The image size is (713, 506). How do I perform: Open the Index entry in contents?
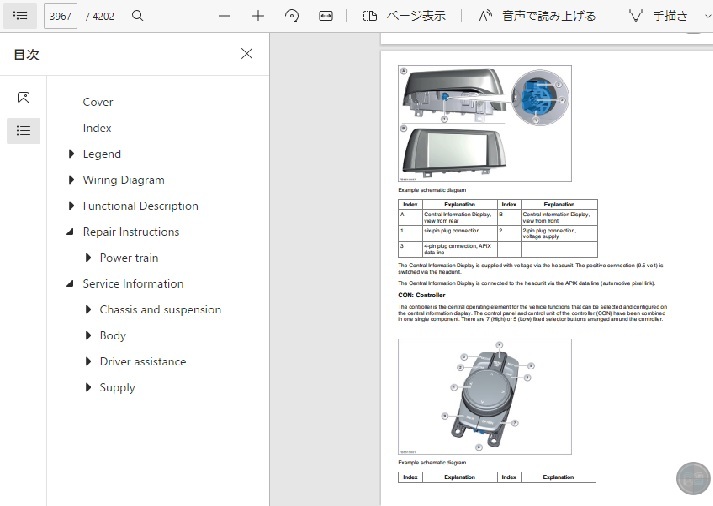tap(97, 128)
